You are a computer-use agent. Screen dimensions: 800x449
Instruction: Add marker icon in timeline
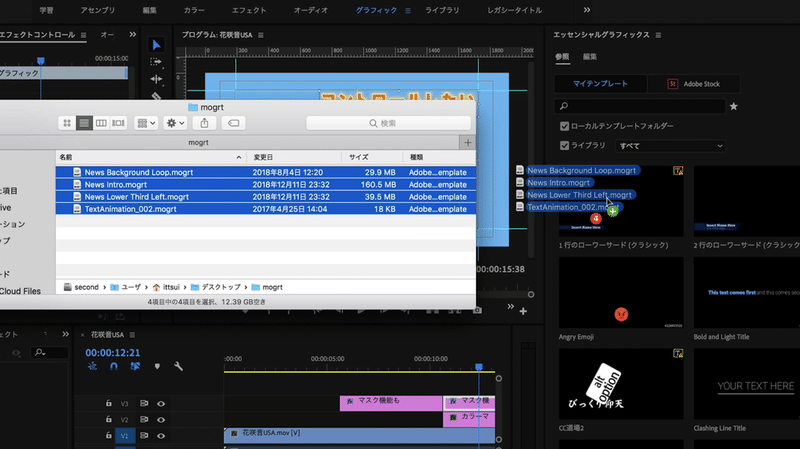point(157,366)
